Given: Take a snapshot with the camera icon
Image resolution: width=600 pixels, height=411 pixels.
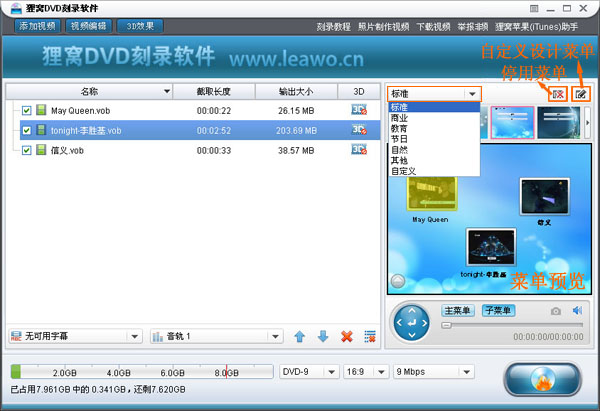Looking at the screenshot, I should [x=556, y=311].
